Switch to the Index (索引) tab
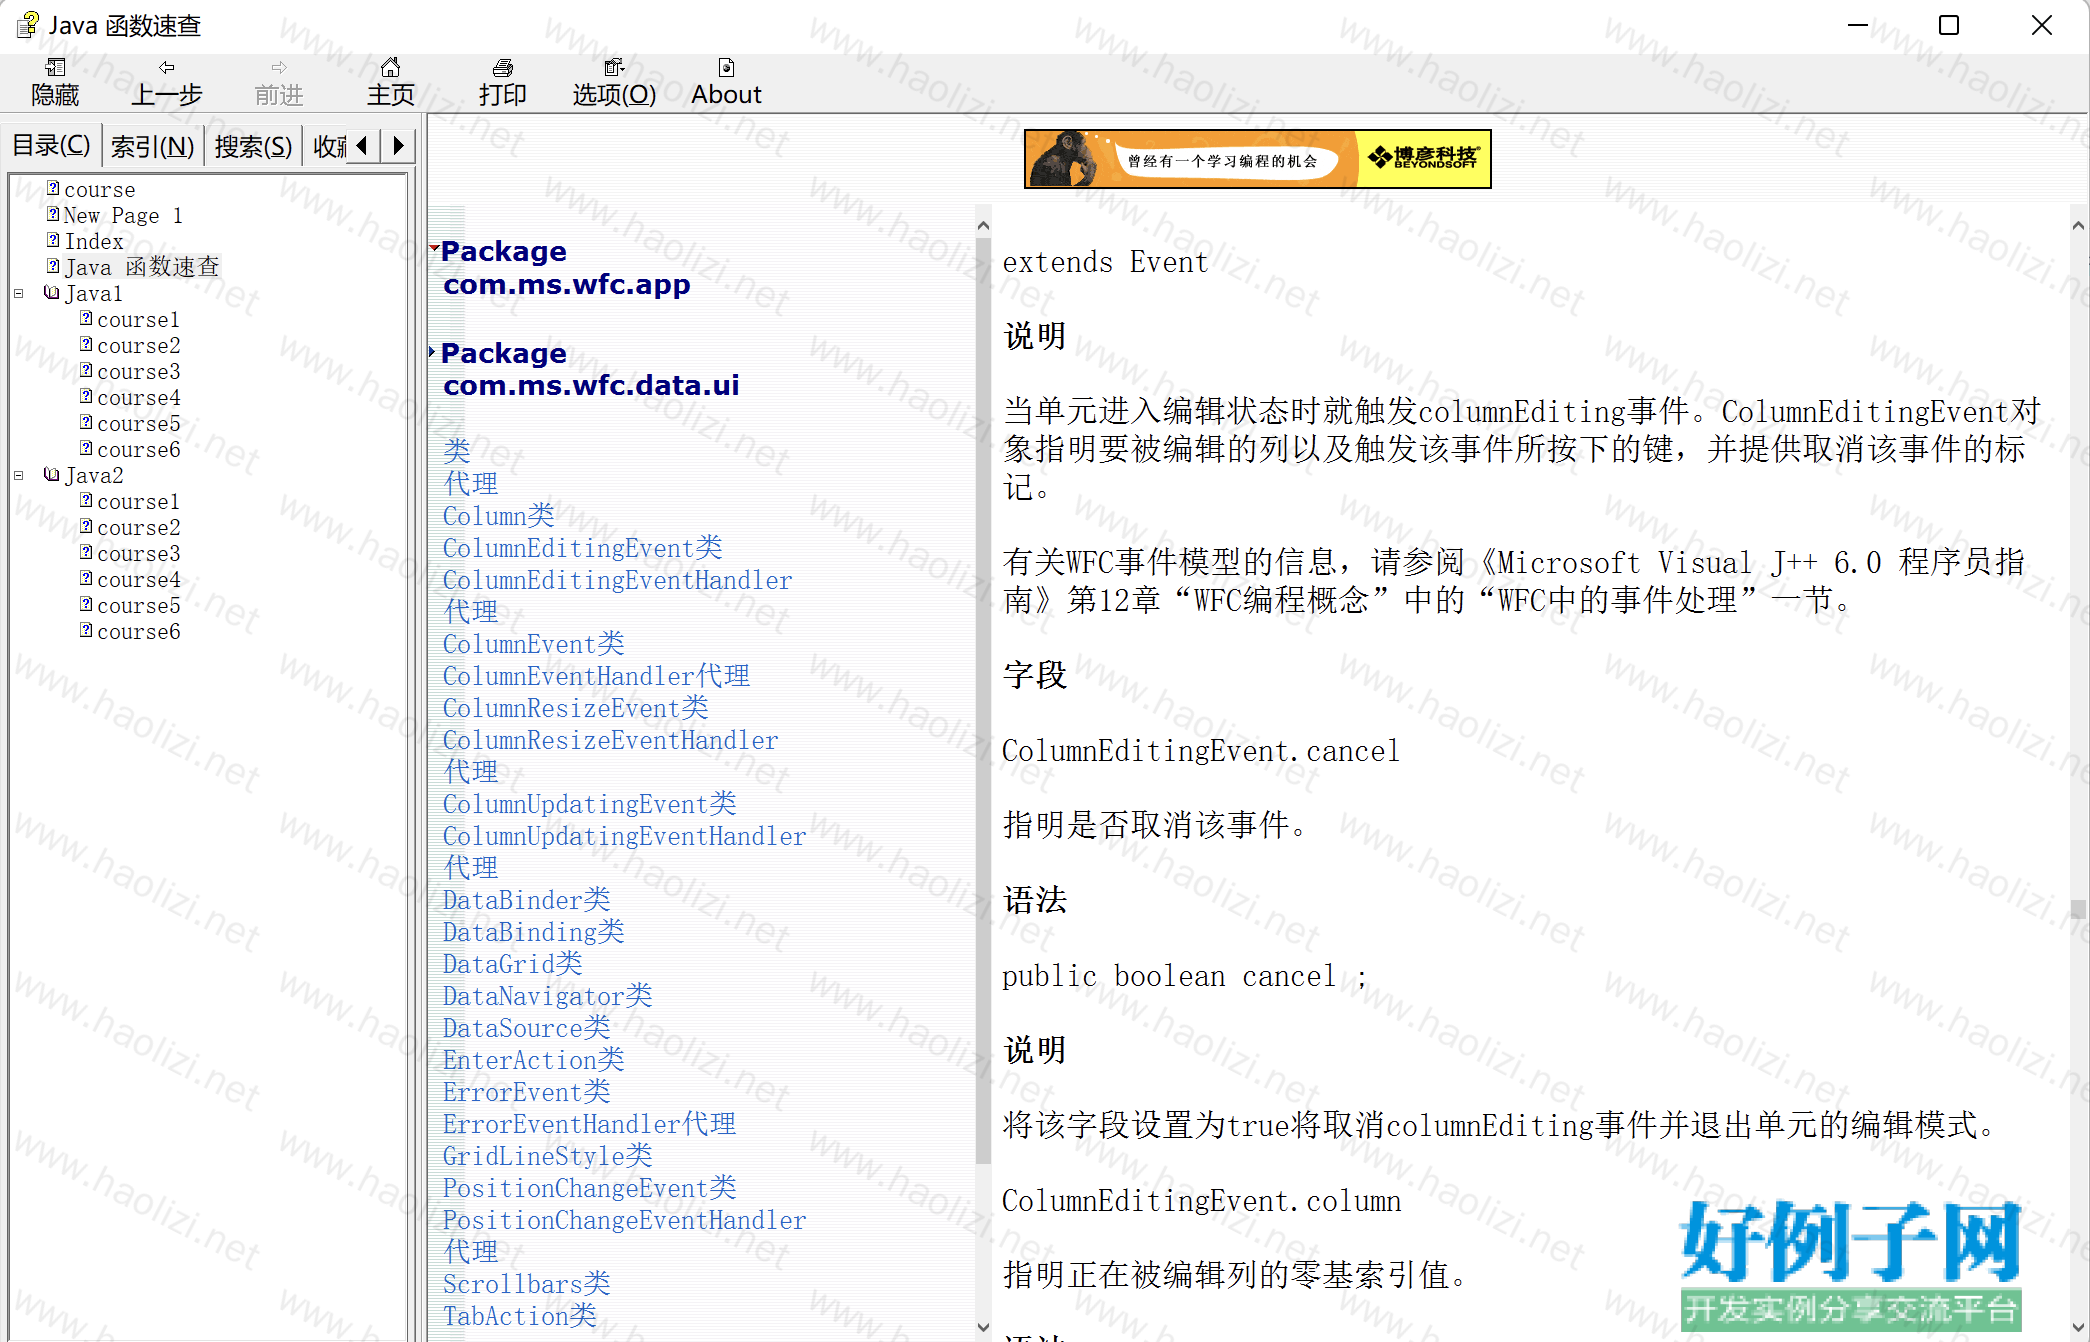2090x1342 pixels. [152, 147]
